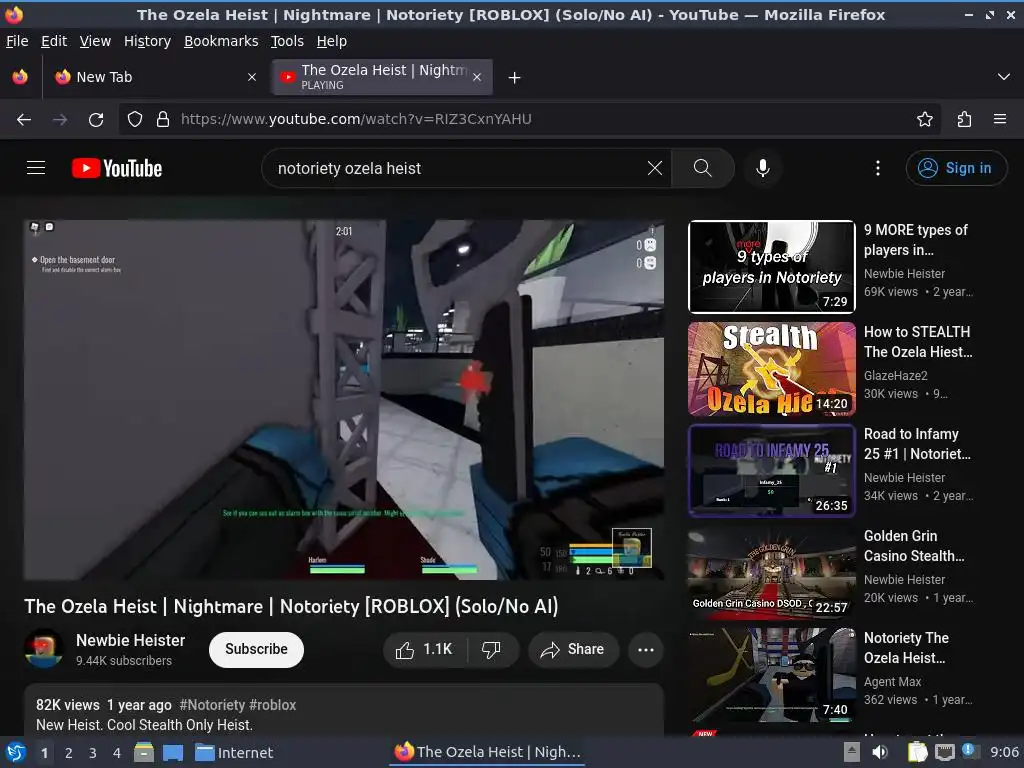Clear the search box with the X

click(654, 168)
